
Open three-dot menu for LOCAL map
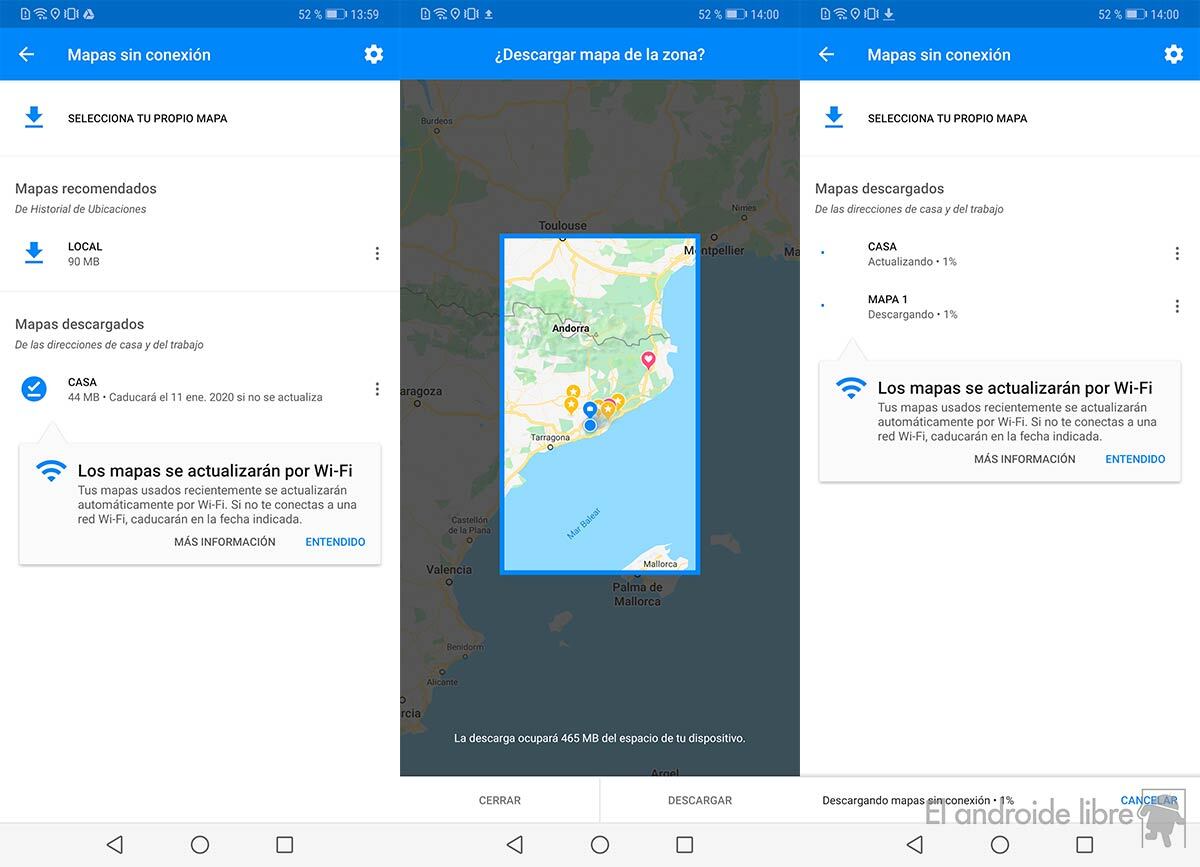377,254
